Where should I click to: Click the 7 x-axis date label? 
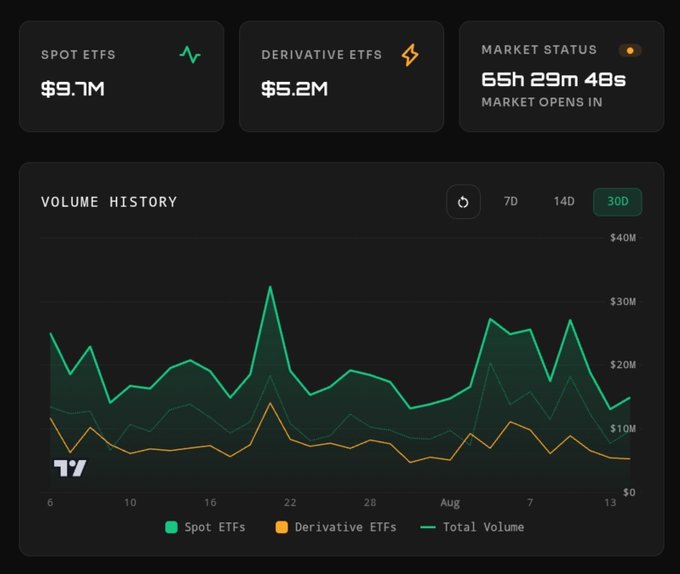point(530,502)
